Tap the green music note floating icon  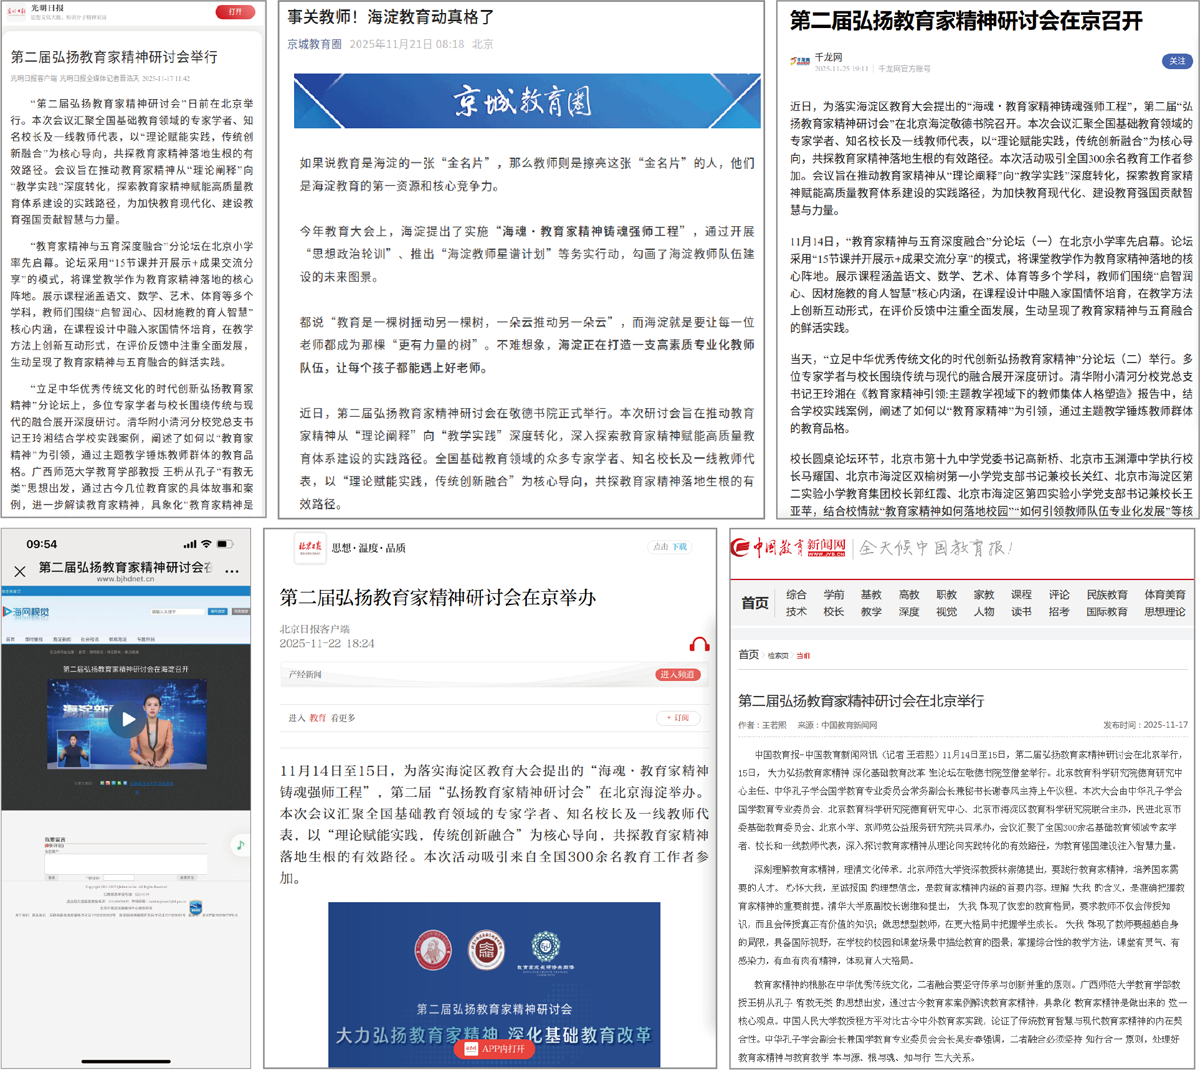pos(240,845)
